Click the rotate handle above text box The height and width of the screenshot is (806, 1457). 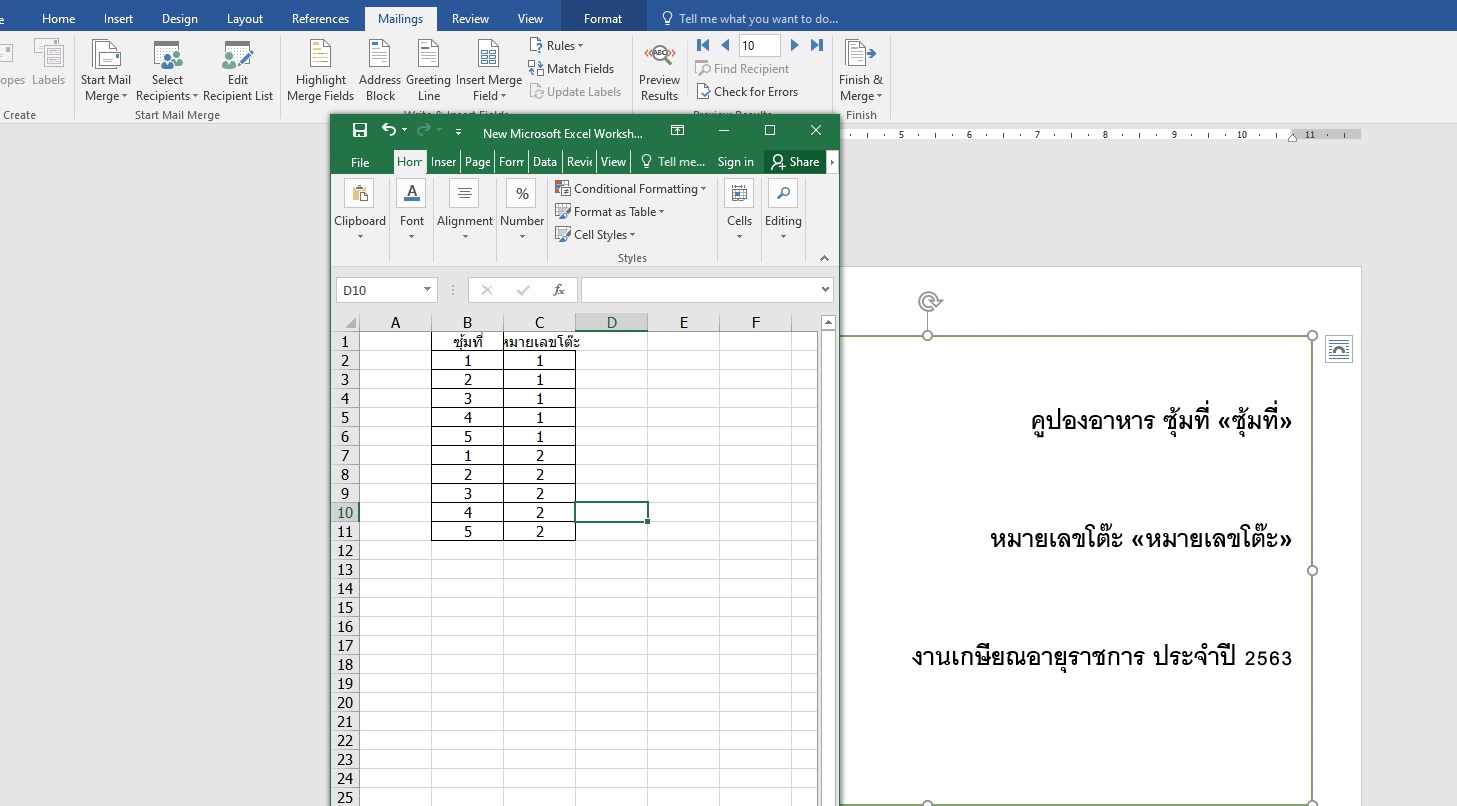[929, 301]
